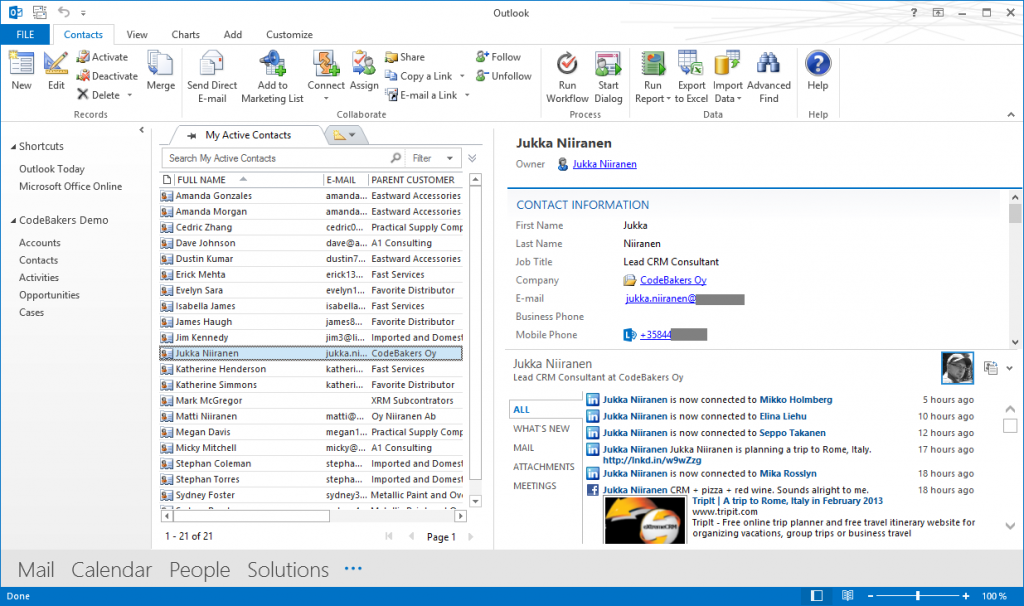The width and height of the screenshot is (1024, 606).
Task: Switch to the Charts ribbon tab
Action: pyautogui.click(x=185, y=35)
